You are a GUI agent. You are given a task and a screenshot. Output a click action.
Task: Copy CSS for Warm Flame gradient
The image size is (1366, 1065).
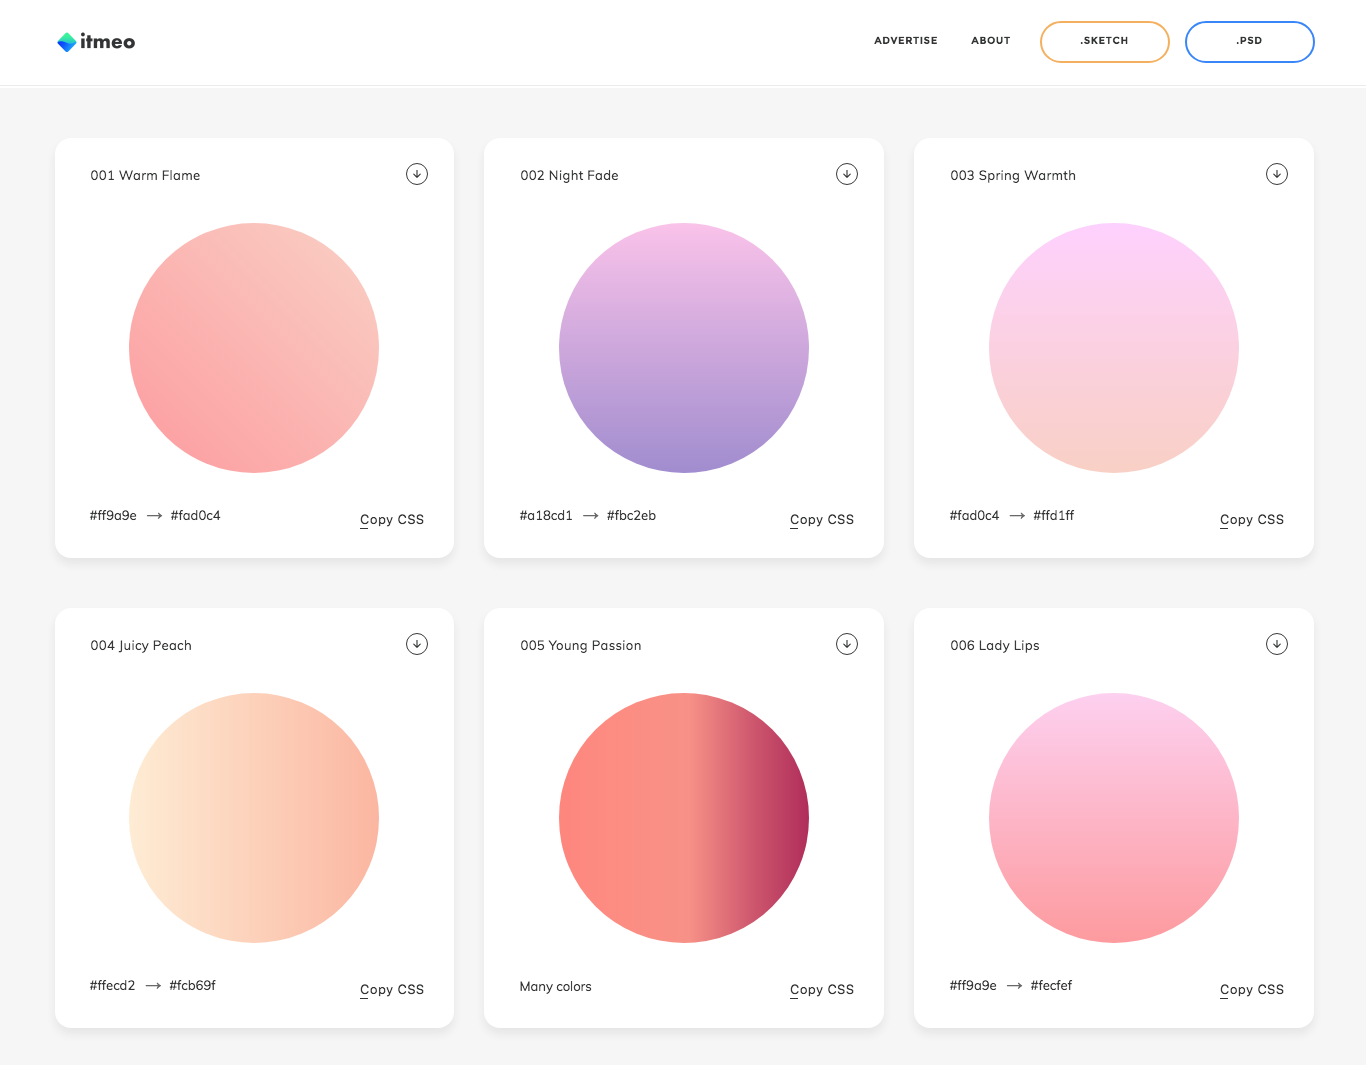pos(392,520)
